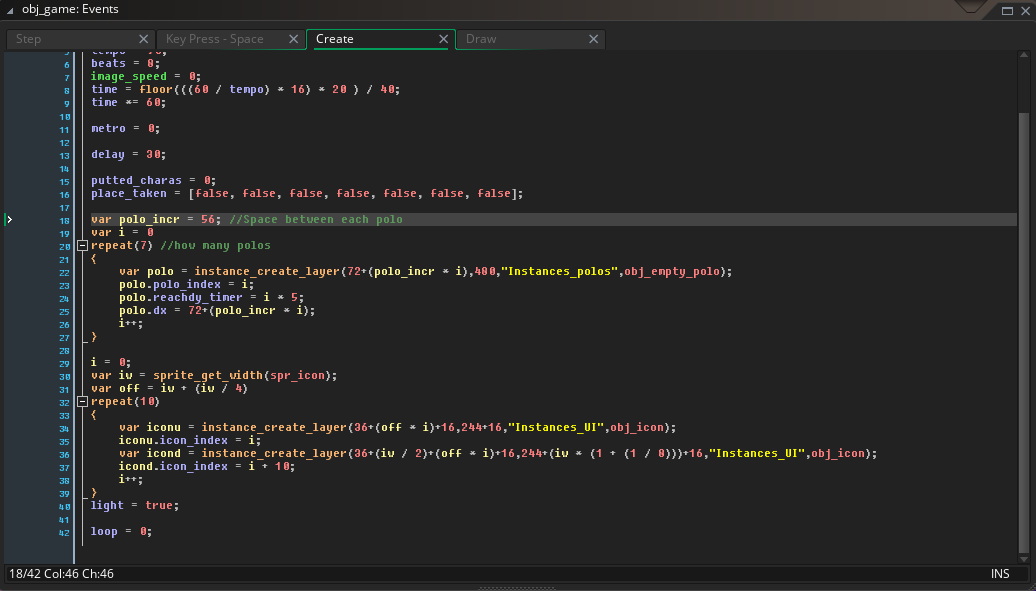Click the 'place_taken' array line

point(307,194)
